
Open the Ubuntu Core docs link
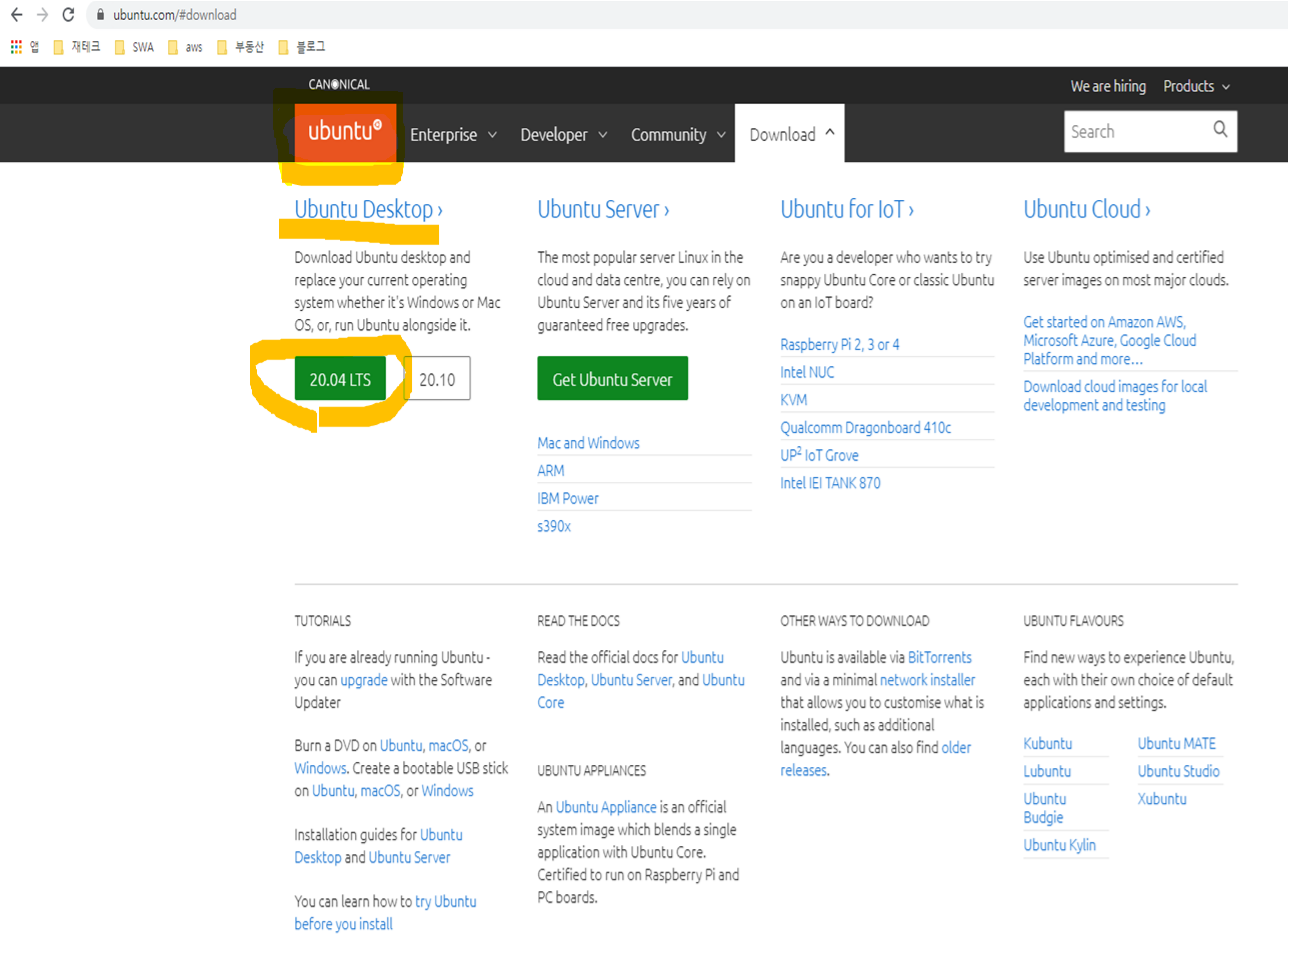[x=641, y=691]
